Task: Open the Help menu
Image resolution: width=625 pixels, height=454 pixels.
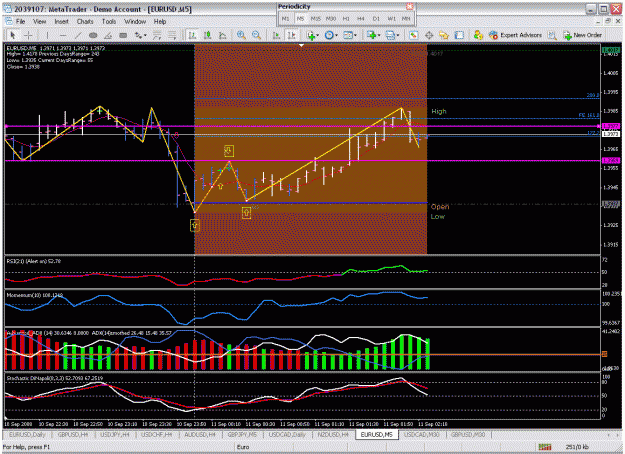Action: [160, 22]
